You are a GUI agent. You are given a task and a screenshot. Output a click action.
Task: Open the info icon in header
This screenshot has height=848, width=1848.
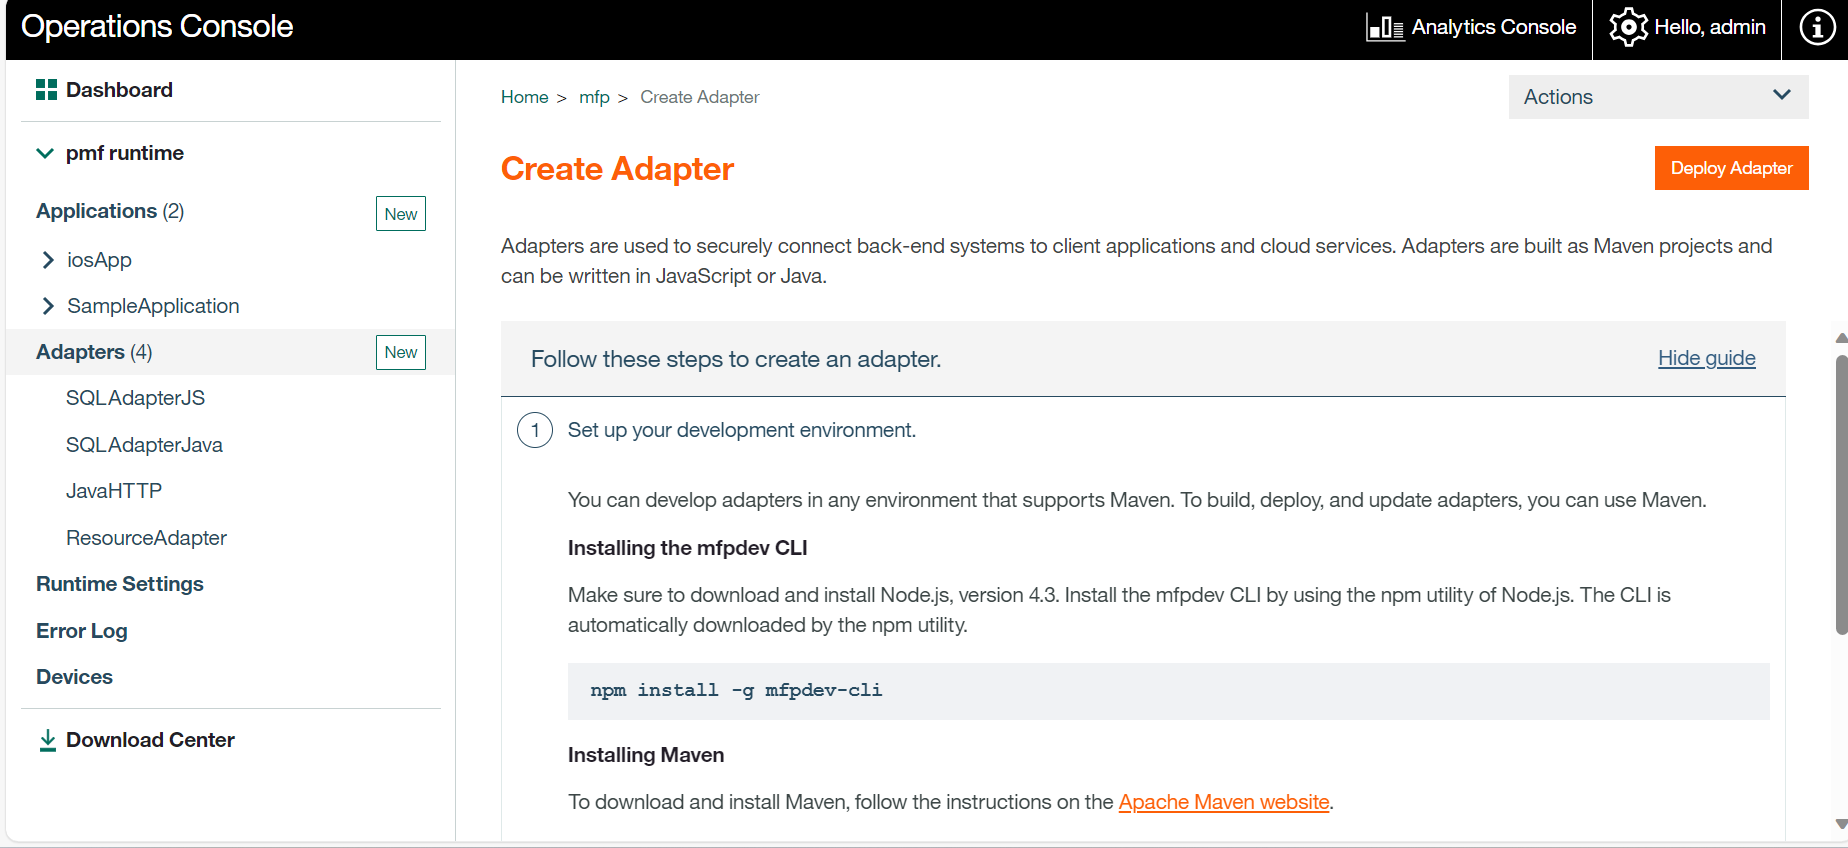click(1817, 27)
